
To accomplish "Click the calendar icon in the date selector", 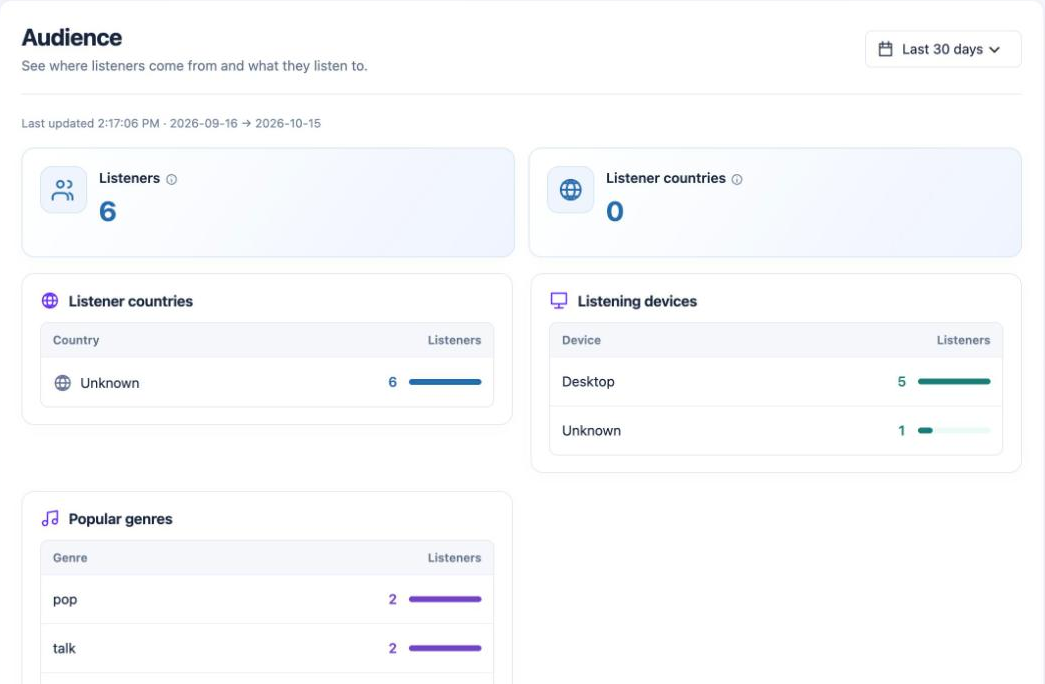I will pos(885,49).
